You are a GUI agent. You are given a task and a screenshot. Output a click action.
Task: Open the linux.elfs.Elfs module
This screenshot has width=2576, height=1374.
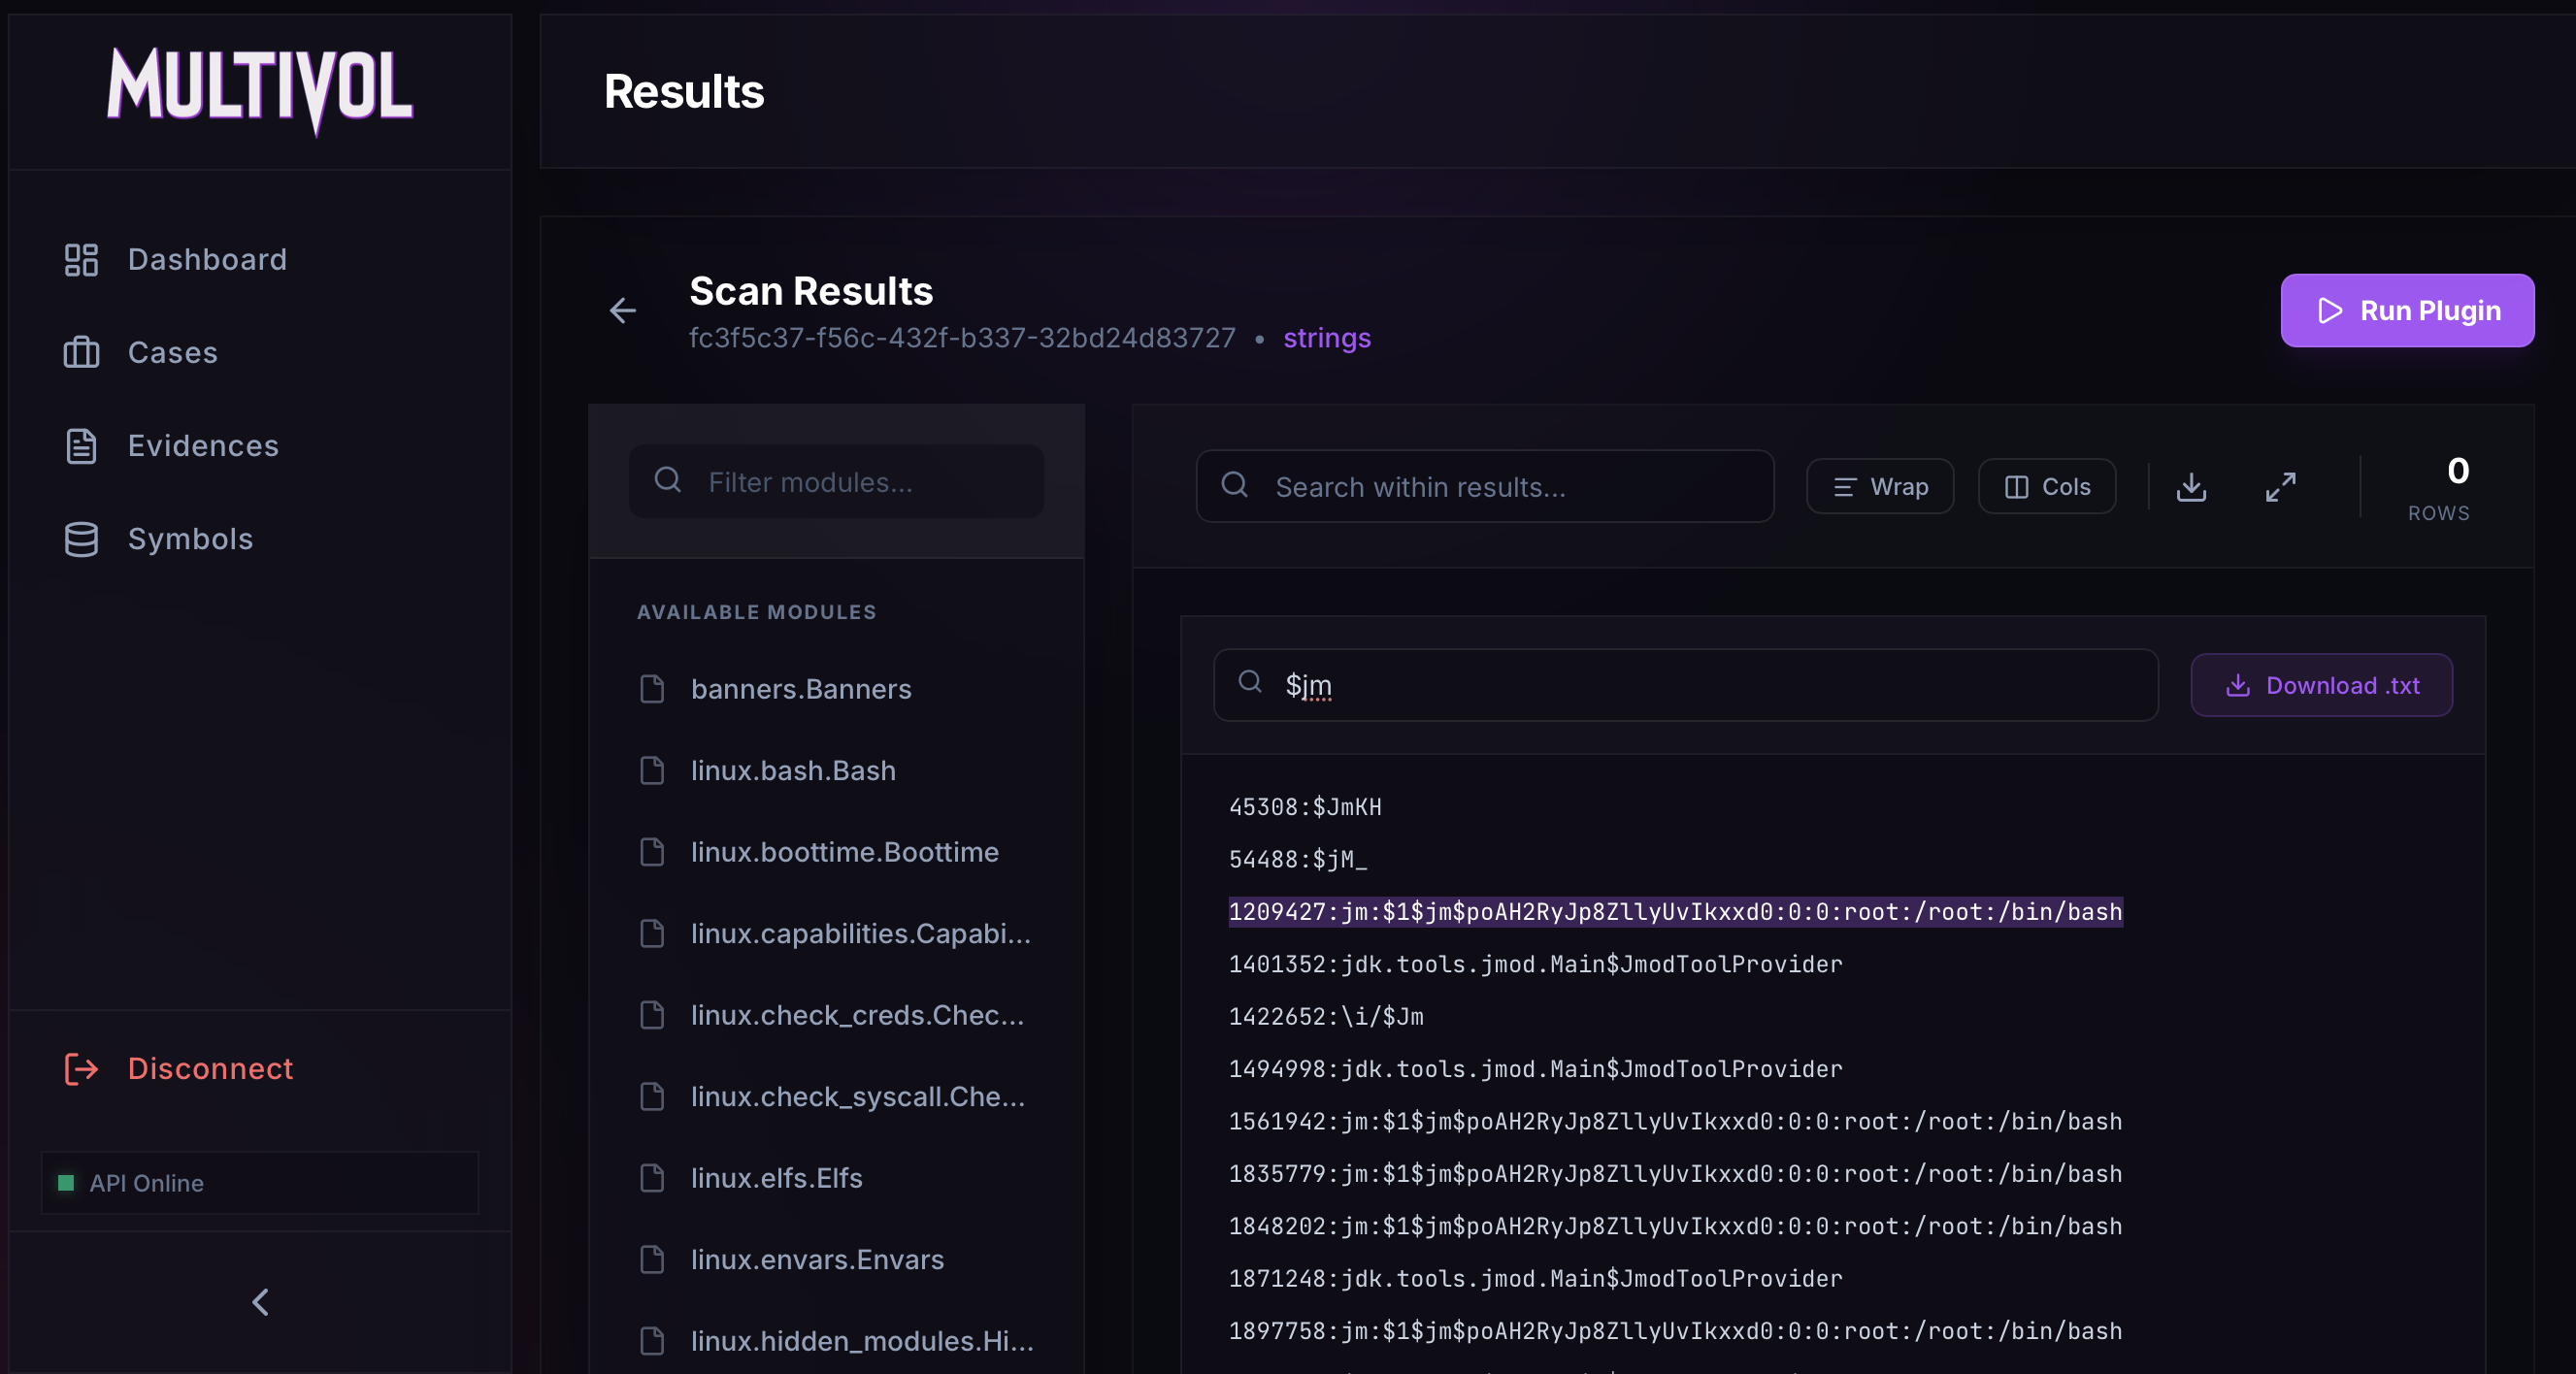[x=776, y=1178]
